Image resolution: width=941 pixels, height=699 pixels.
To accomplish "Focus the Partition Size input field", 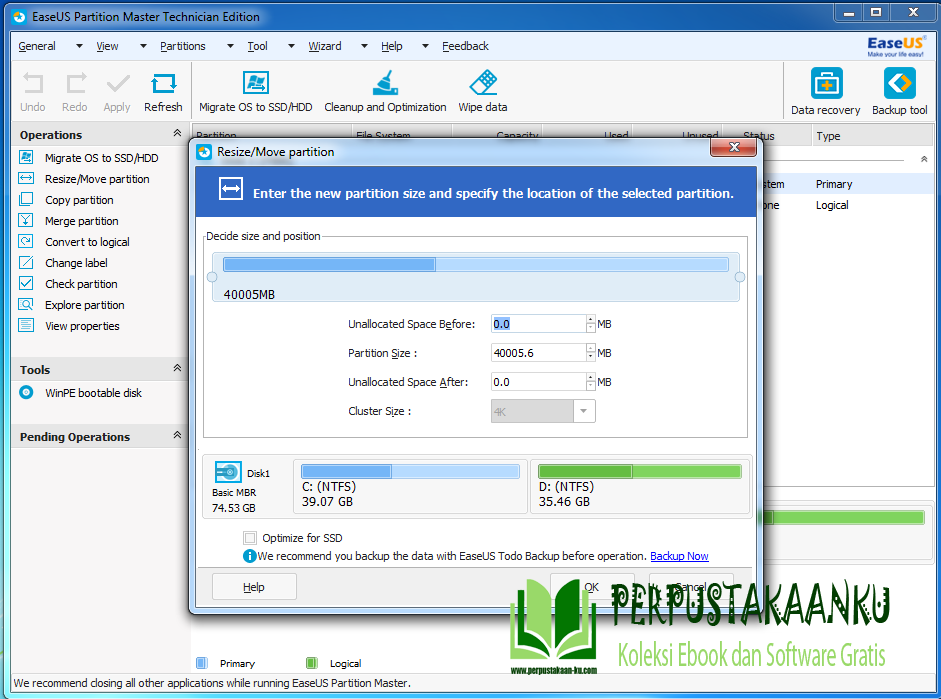I will 538,353.
